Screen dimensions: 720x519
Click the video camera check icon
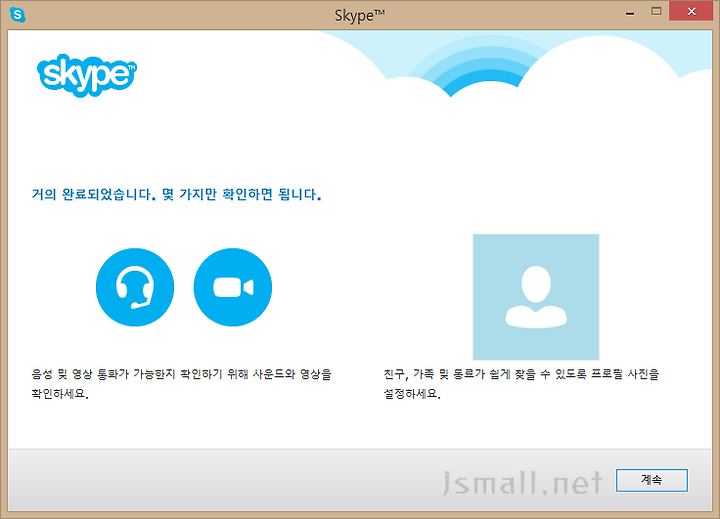[x=233, y=287]
